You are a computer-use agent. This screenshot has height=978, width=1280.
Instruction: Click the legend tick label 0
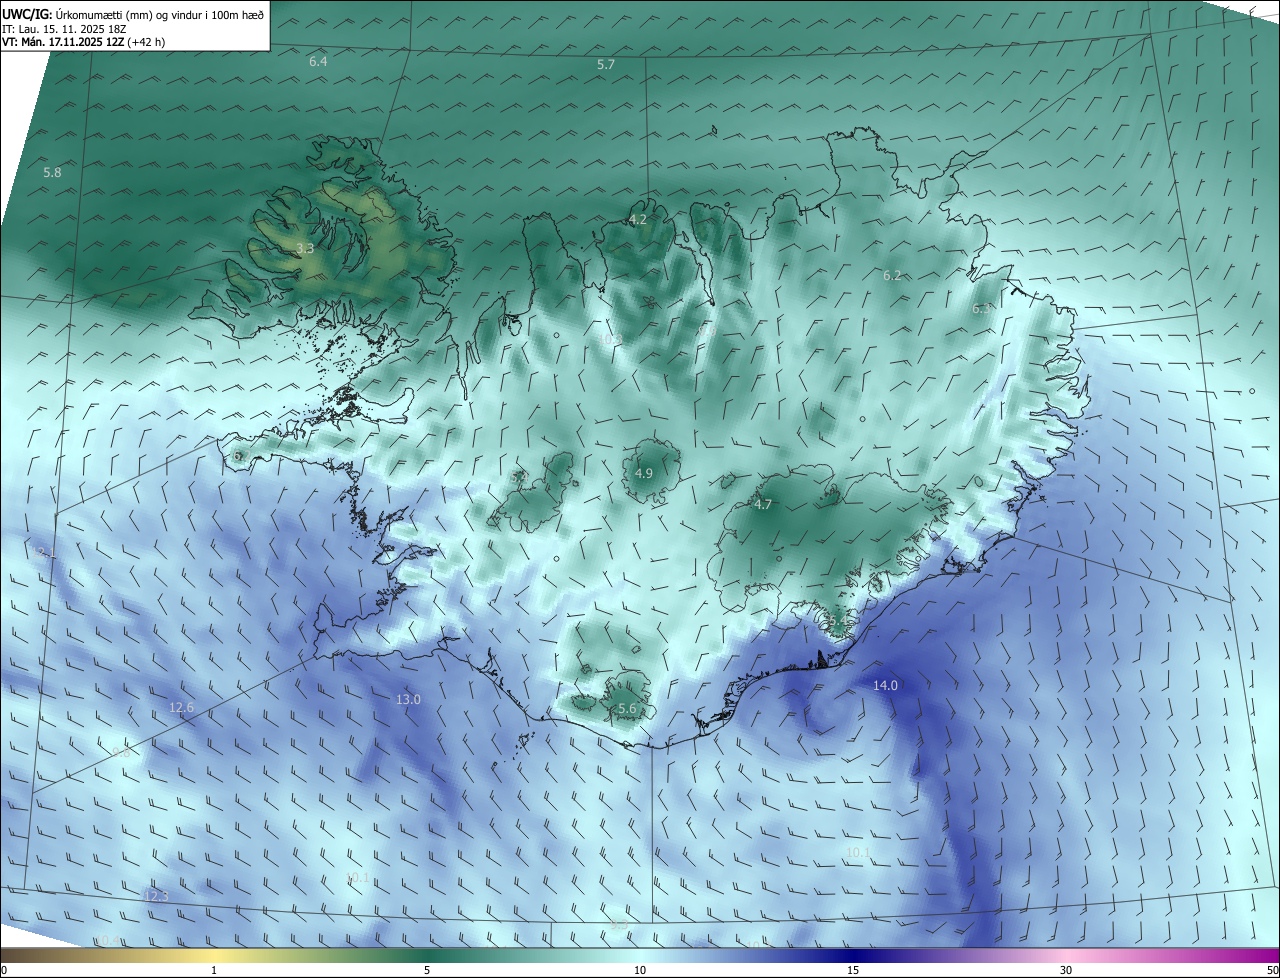point(4,971)
